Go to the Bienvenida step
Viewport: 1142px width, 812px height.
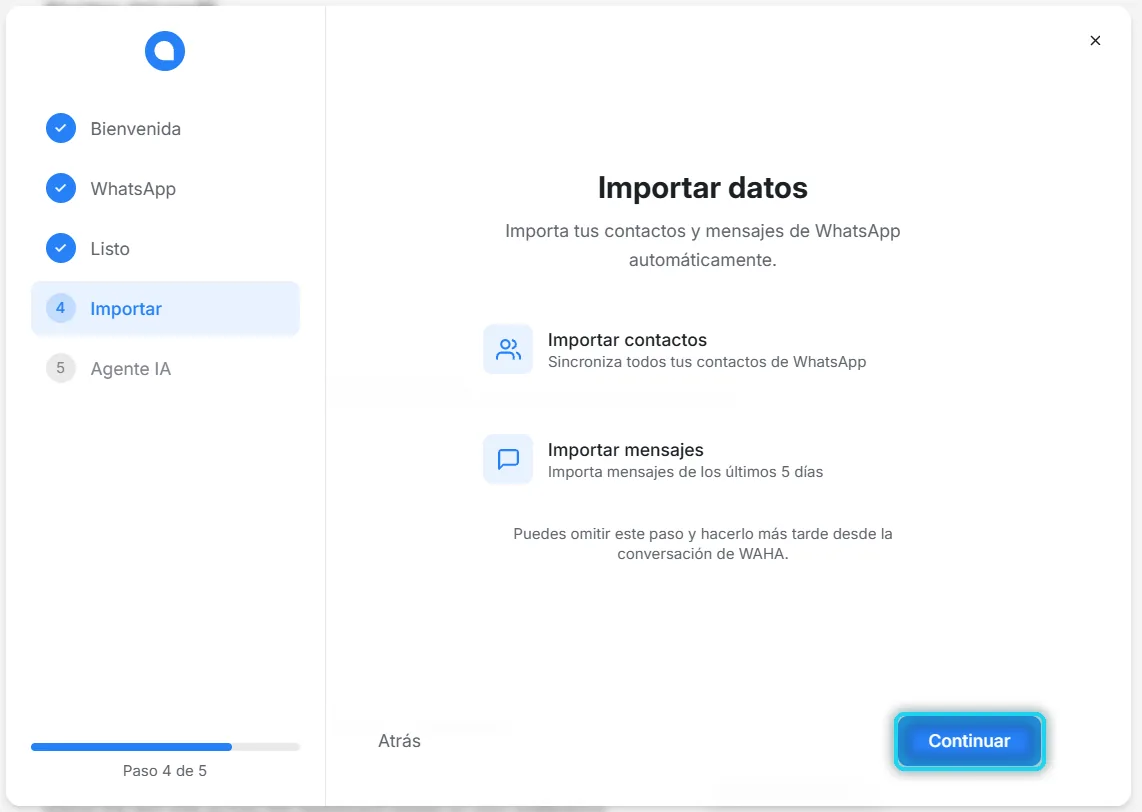click(165, 129)
